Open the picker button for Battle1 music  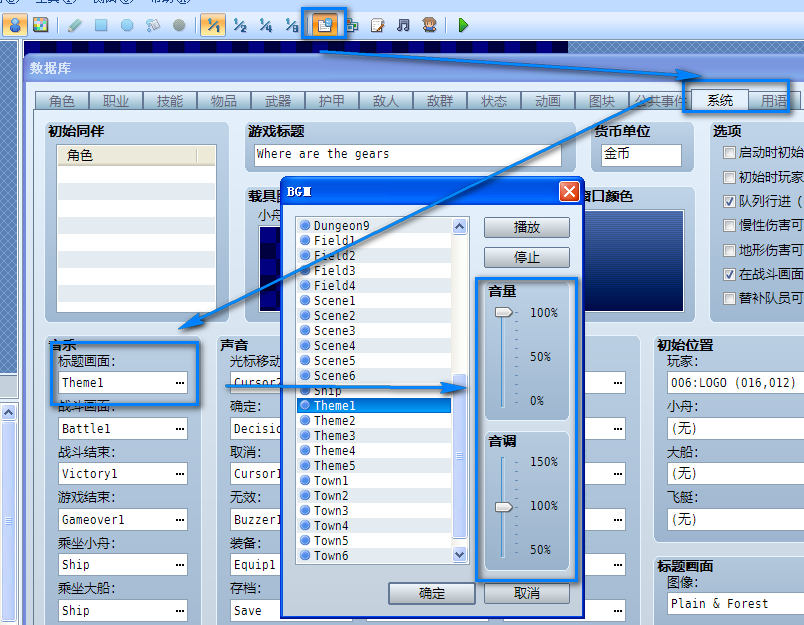179,429
